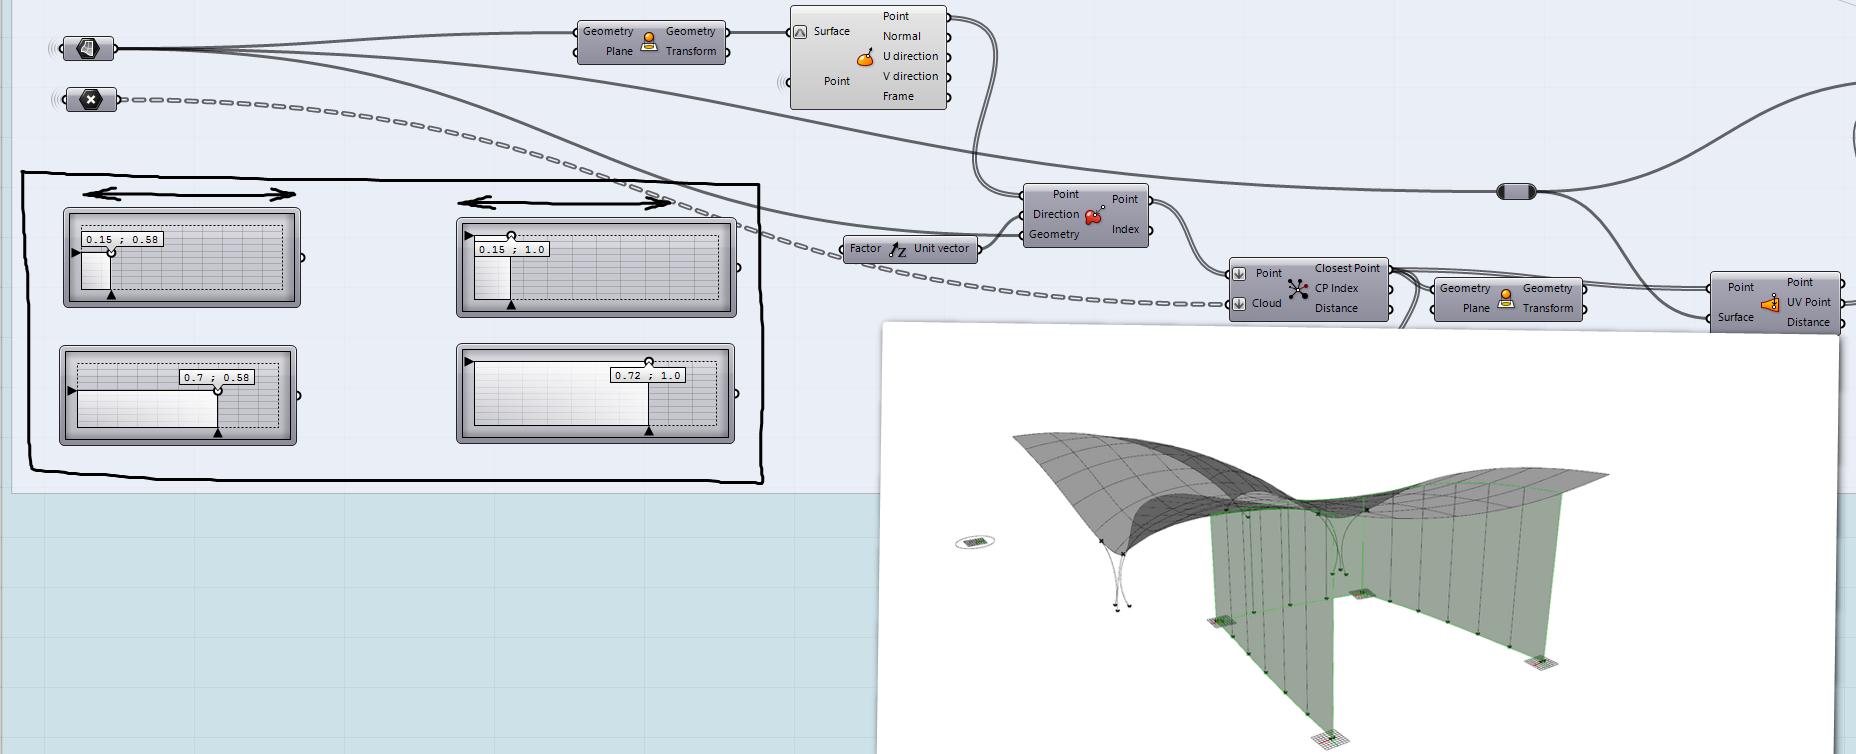
Task: Click the Direction input of Project Point
Action: coord(1056,215)
